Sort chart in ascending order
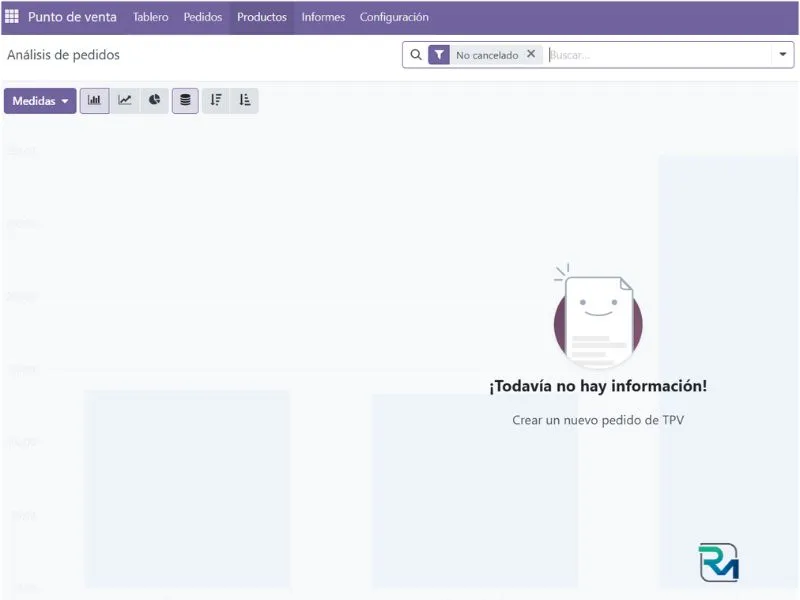 coord(245,100)
